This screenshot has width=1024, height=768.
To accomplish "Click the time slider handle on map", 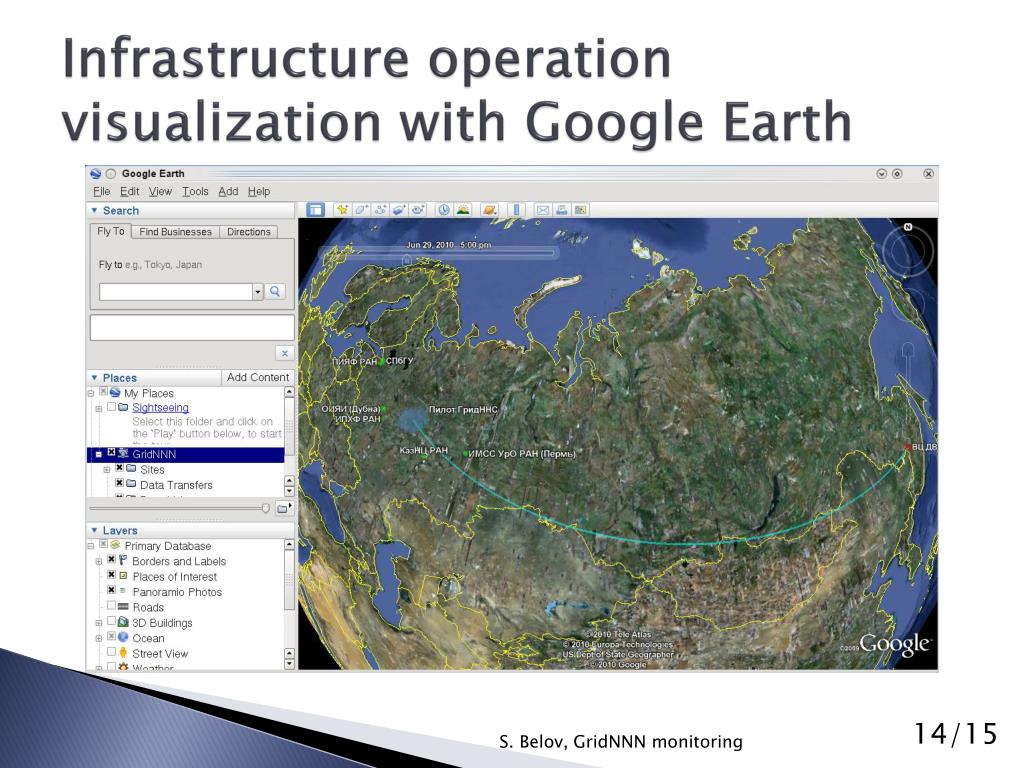I will (407, 261).
